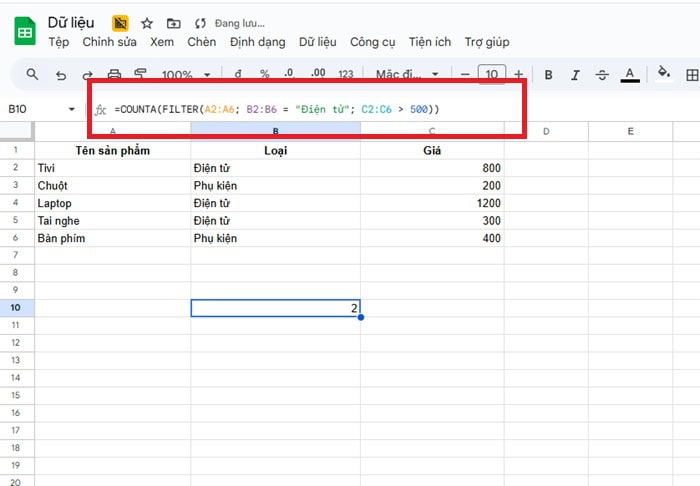Click the fill handle on cell B10
Viewport: 700px width, 486px height.
pos(361,317)
